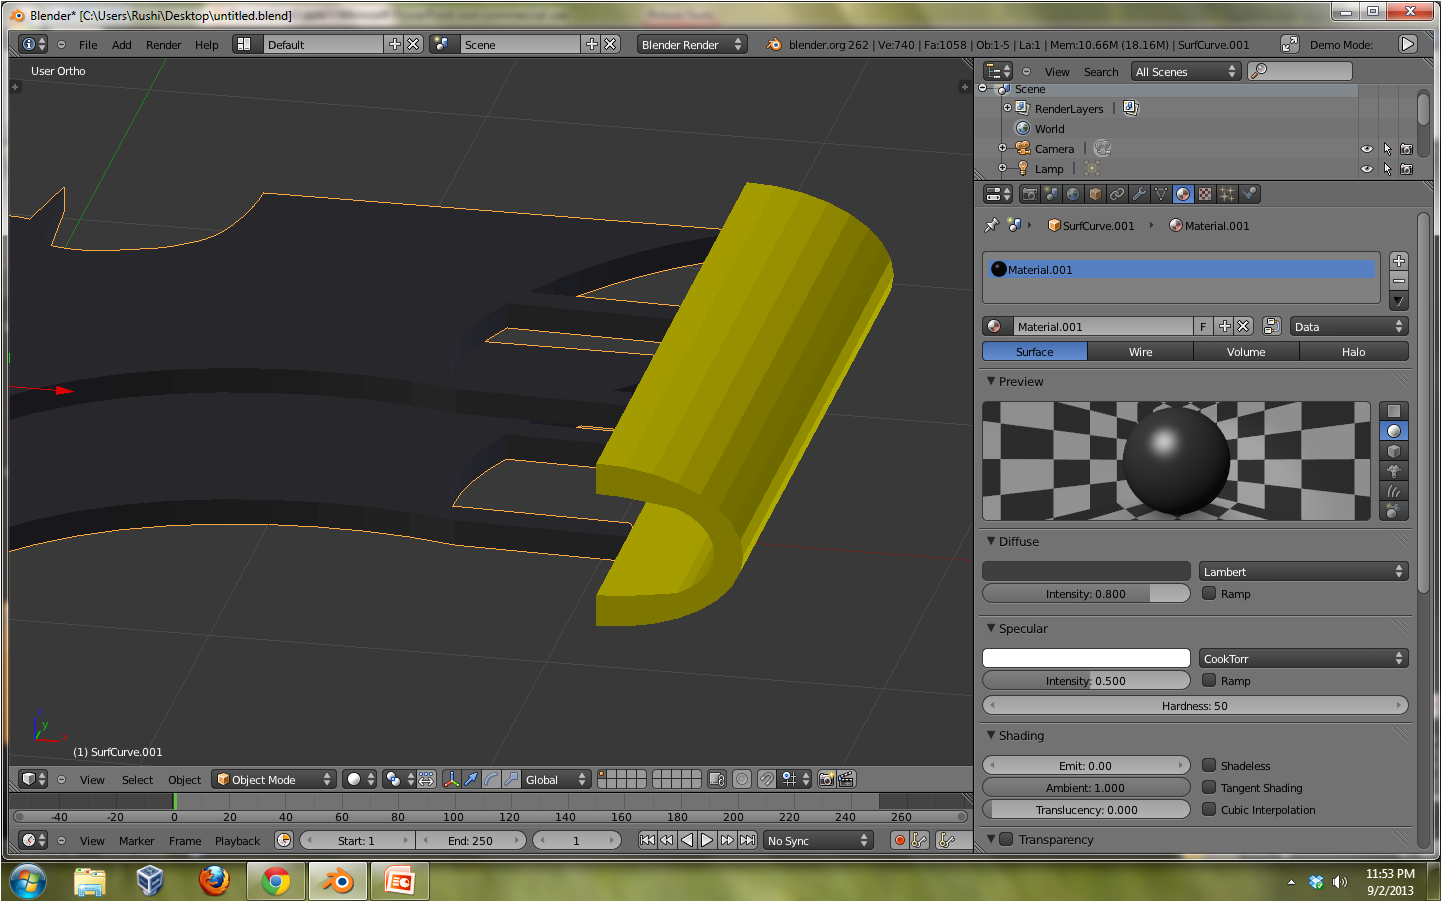1442x902 pixels.
Task: Select the monkey preview type icon
Action: pyautogui.click(x=1394, y=471)
